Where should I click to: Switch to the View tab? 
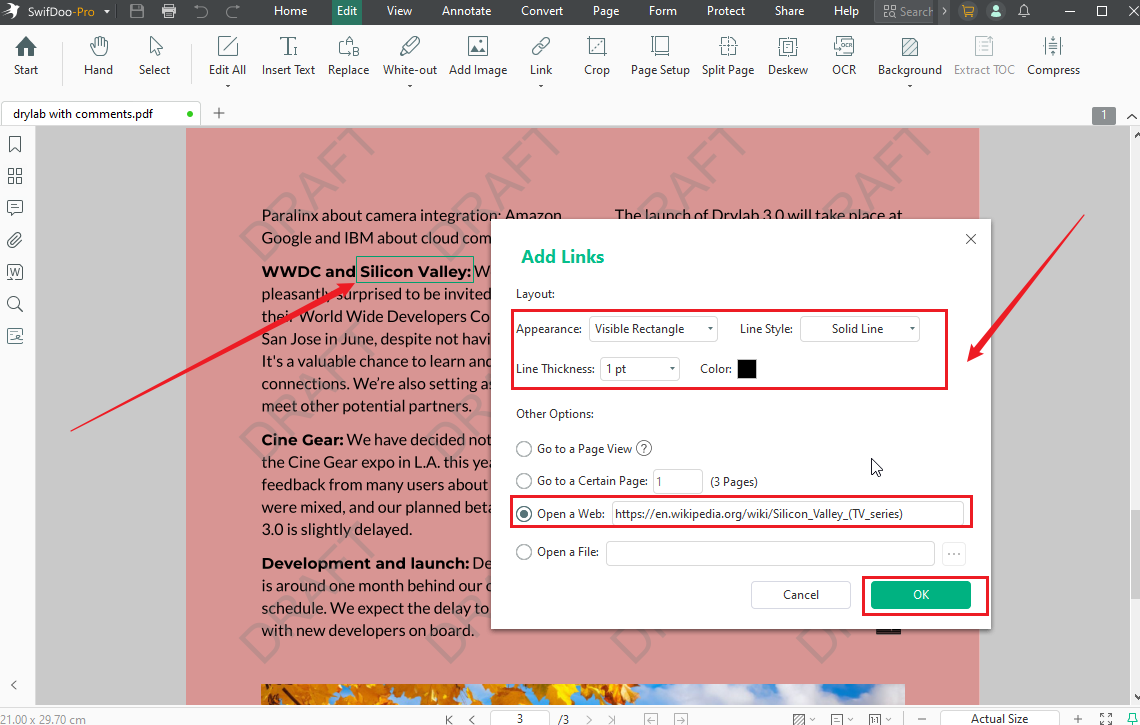[x=399, y=11]
